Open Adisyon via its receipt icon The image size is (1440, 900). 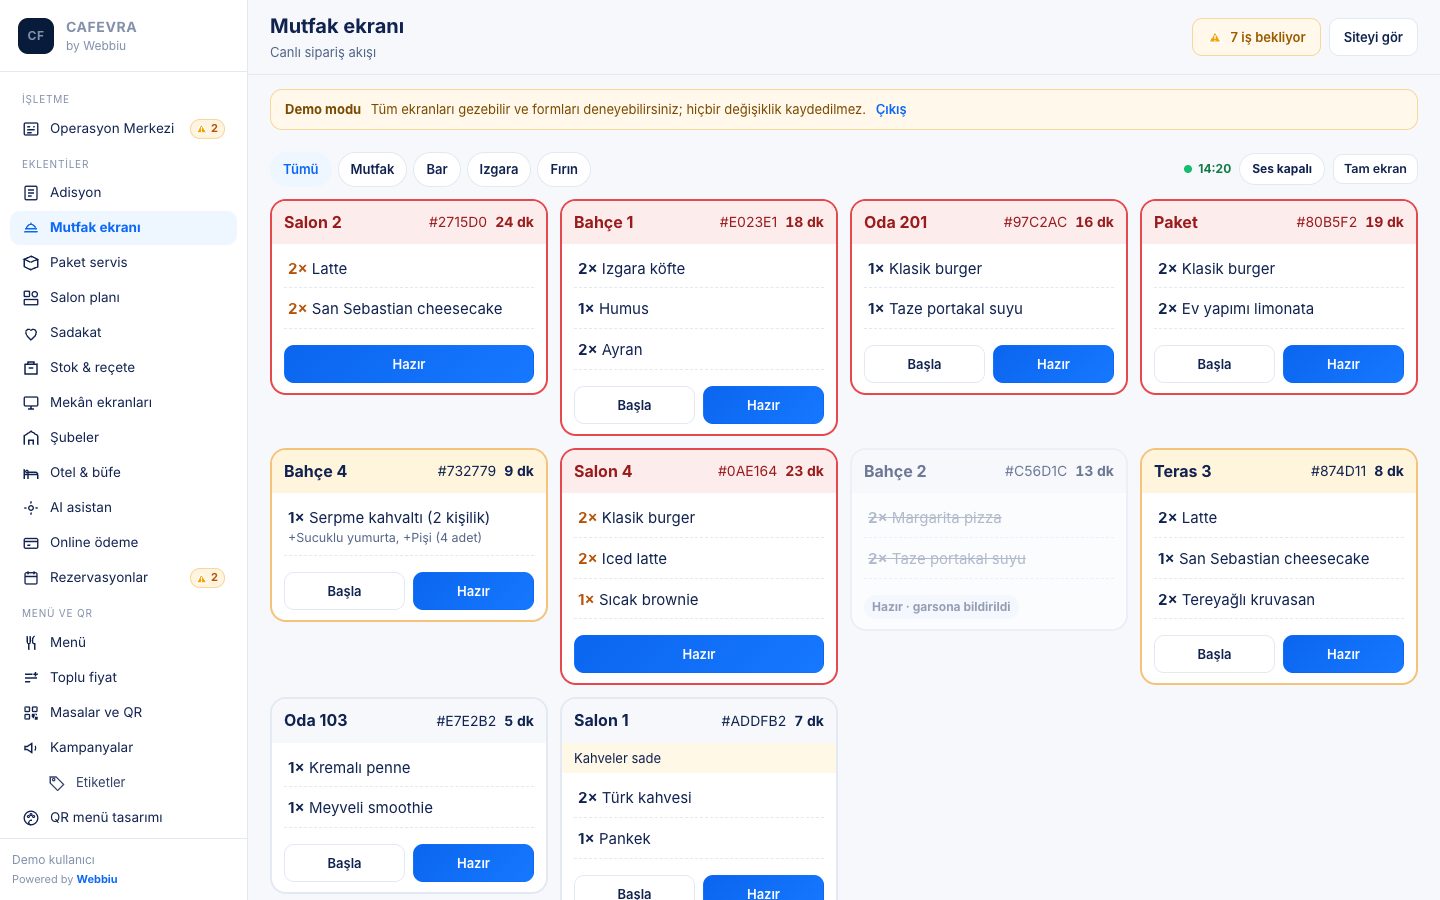click(31, 193)
